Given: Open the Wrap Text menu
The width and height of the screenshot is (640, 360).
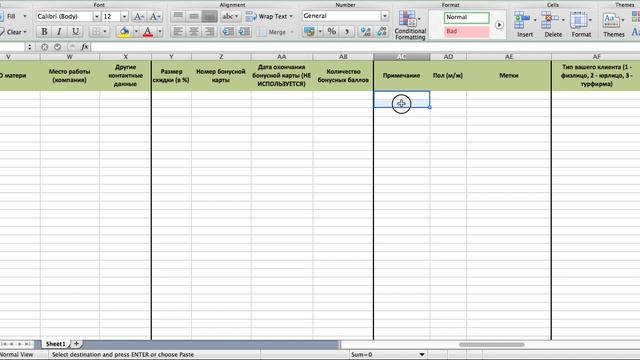Looking at the screenshot, I should (269, 16).
